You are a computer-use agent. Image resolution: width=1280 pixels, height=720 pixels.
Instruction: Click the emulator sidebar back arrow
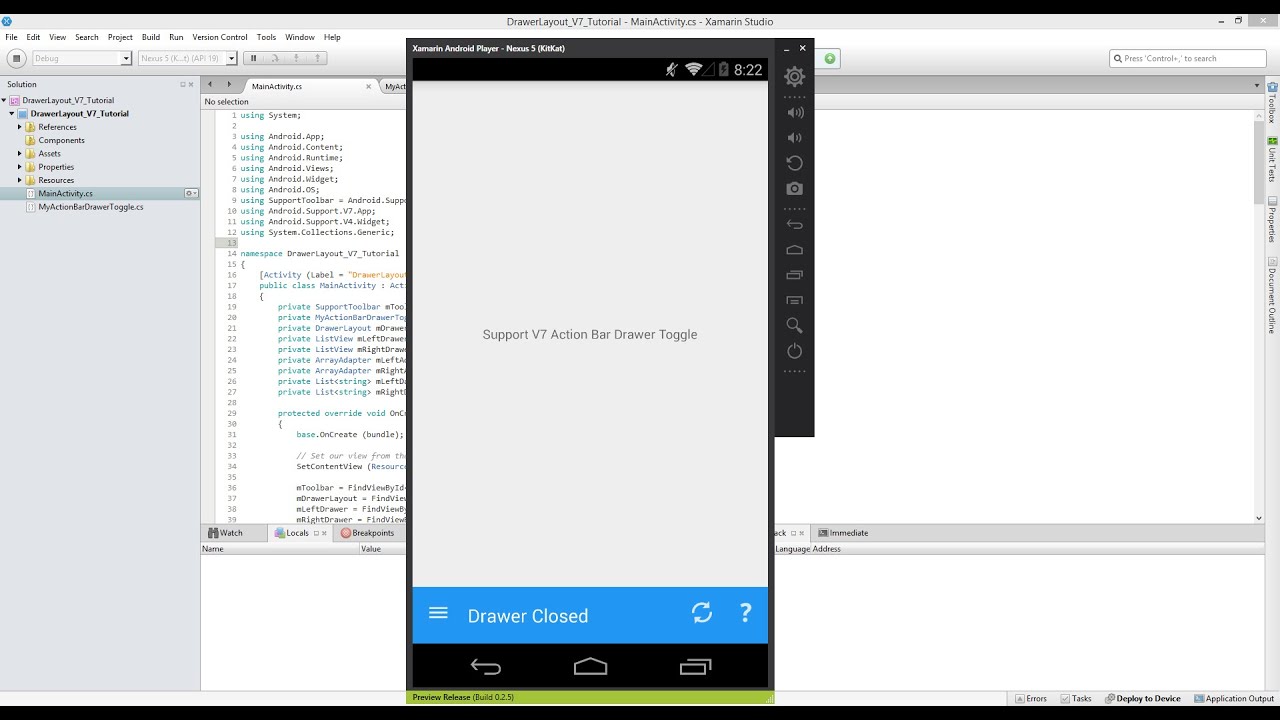pyautogui.click(x=794, y=225)
